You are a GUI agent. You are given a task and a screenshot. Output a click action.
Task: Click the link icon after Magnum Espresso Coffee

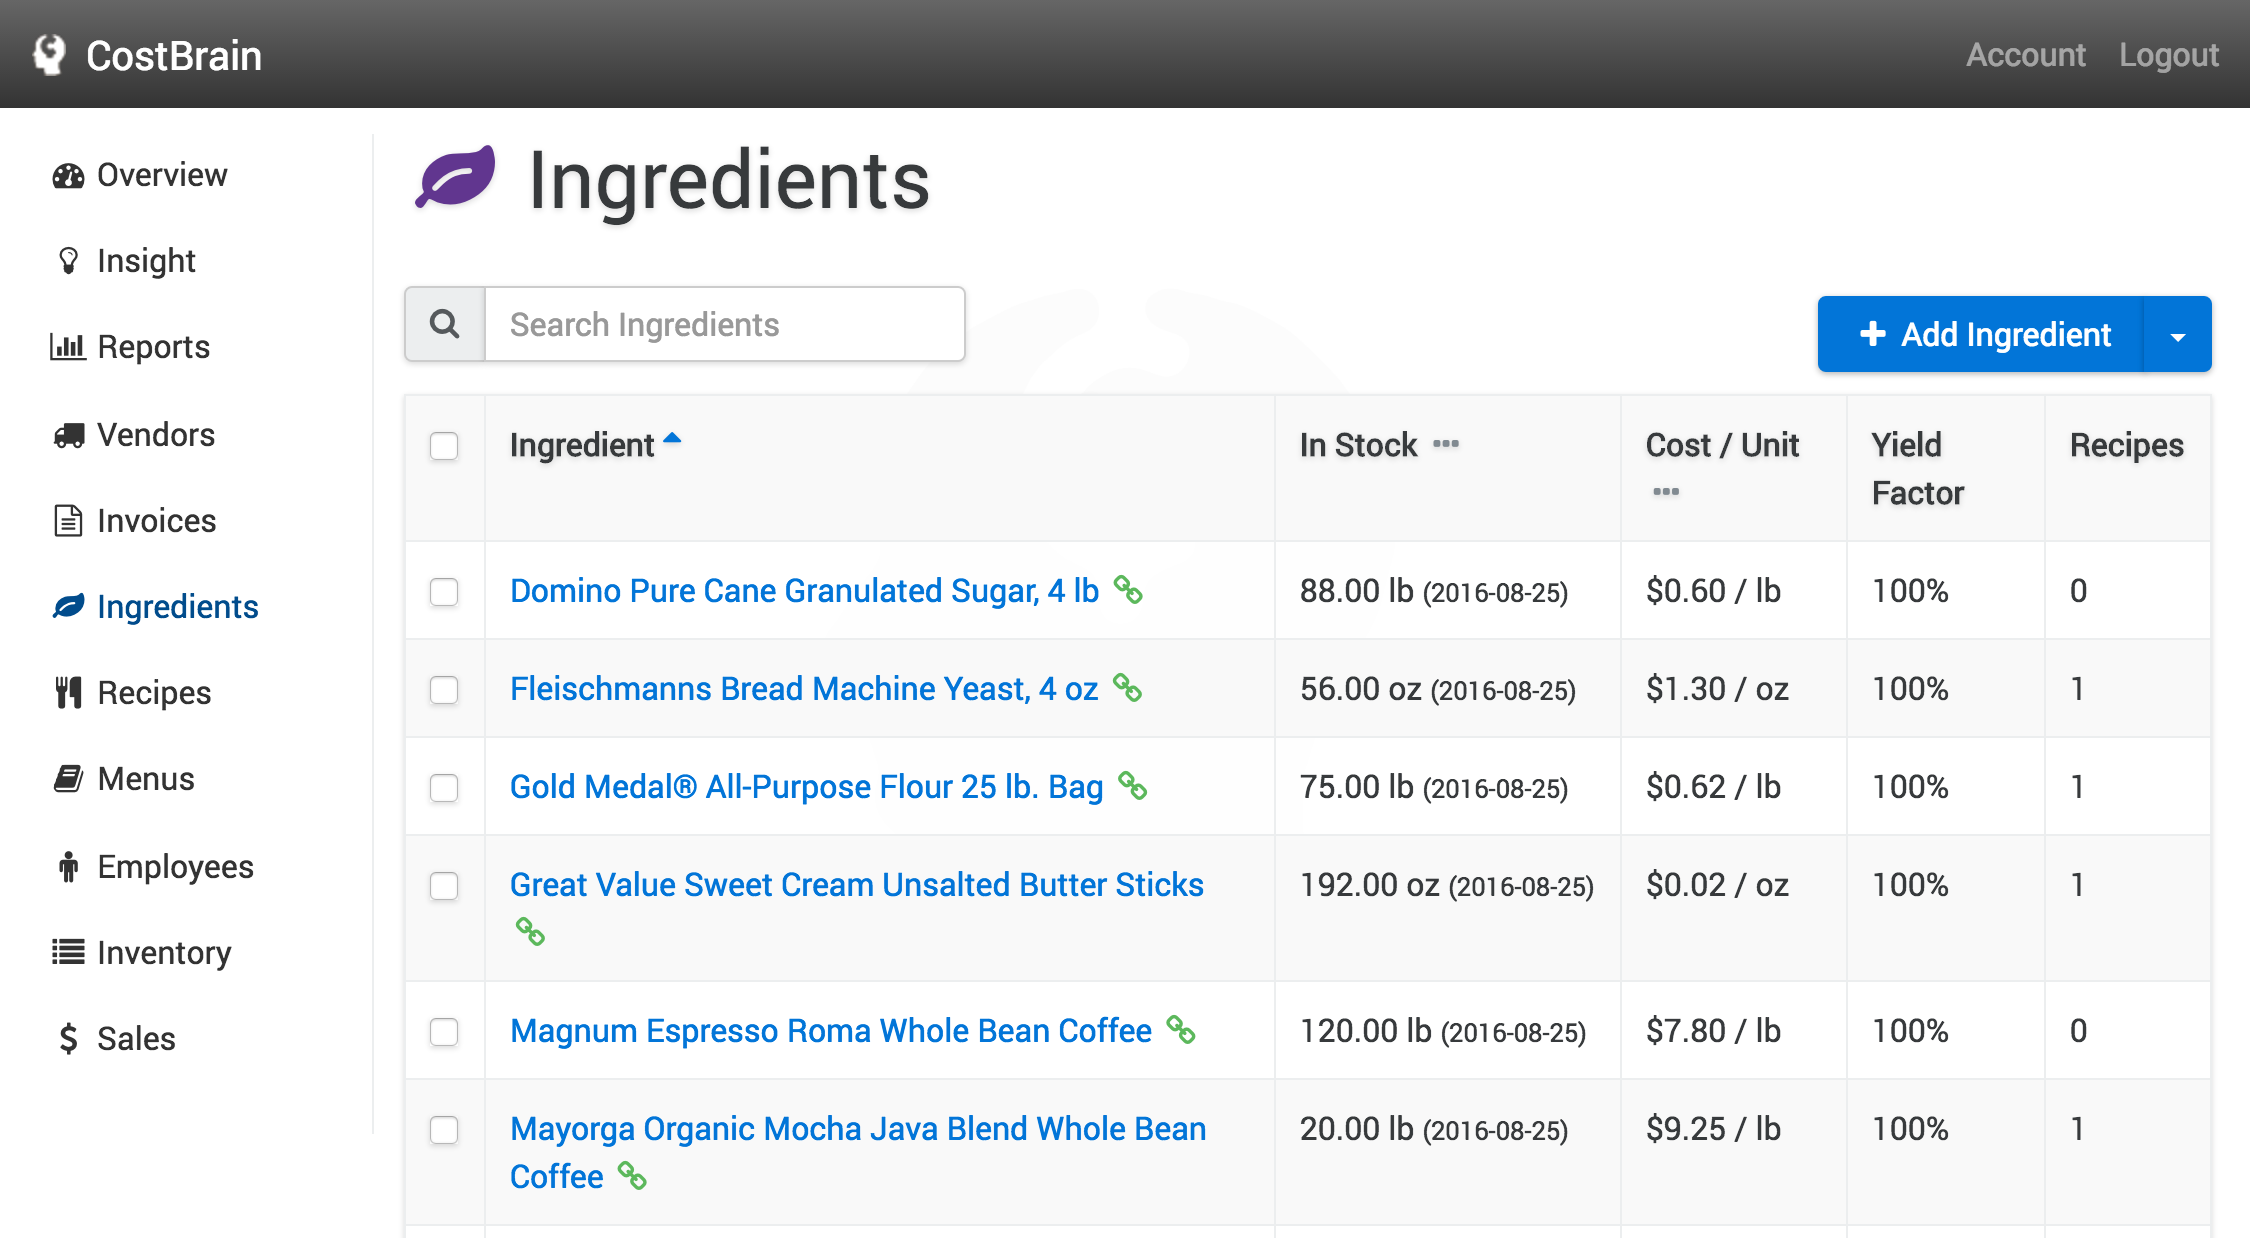[1181, 1030]
